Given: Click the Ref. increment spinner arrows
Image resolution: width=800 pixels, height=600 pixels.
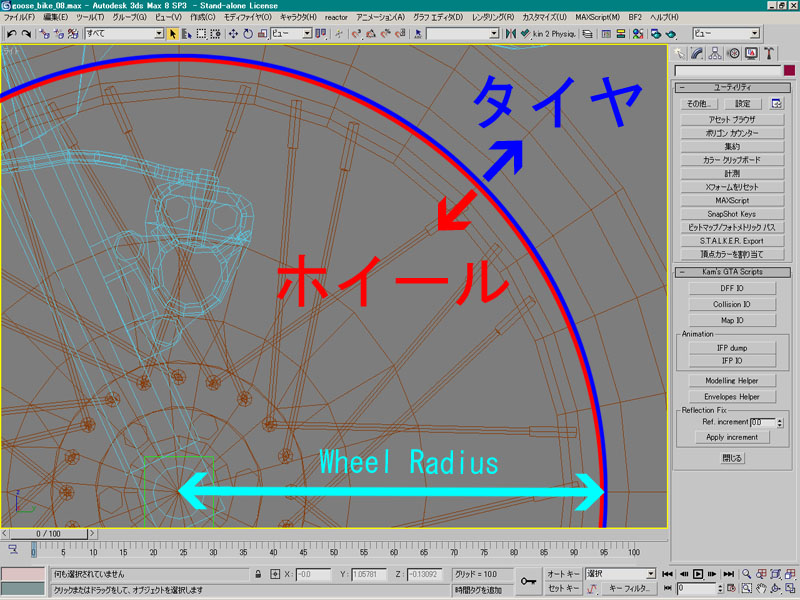Looking at the screenshot, I should point(779,422).
